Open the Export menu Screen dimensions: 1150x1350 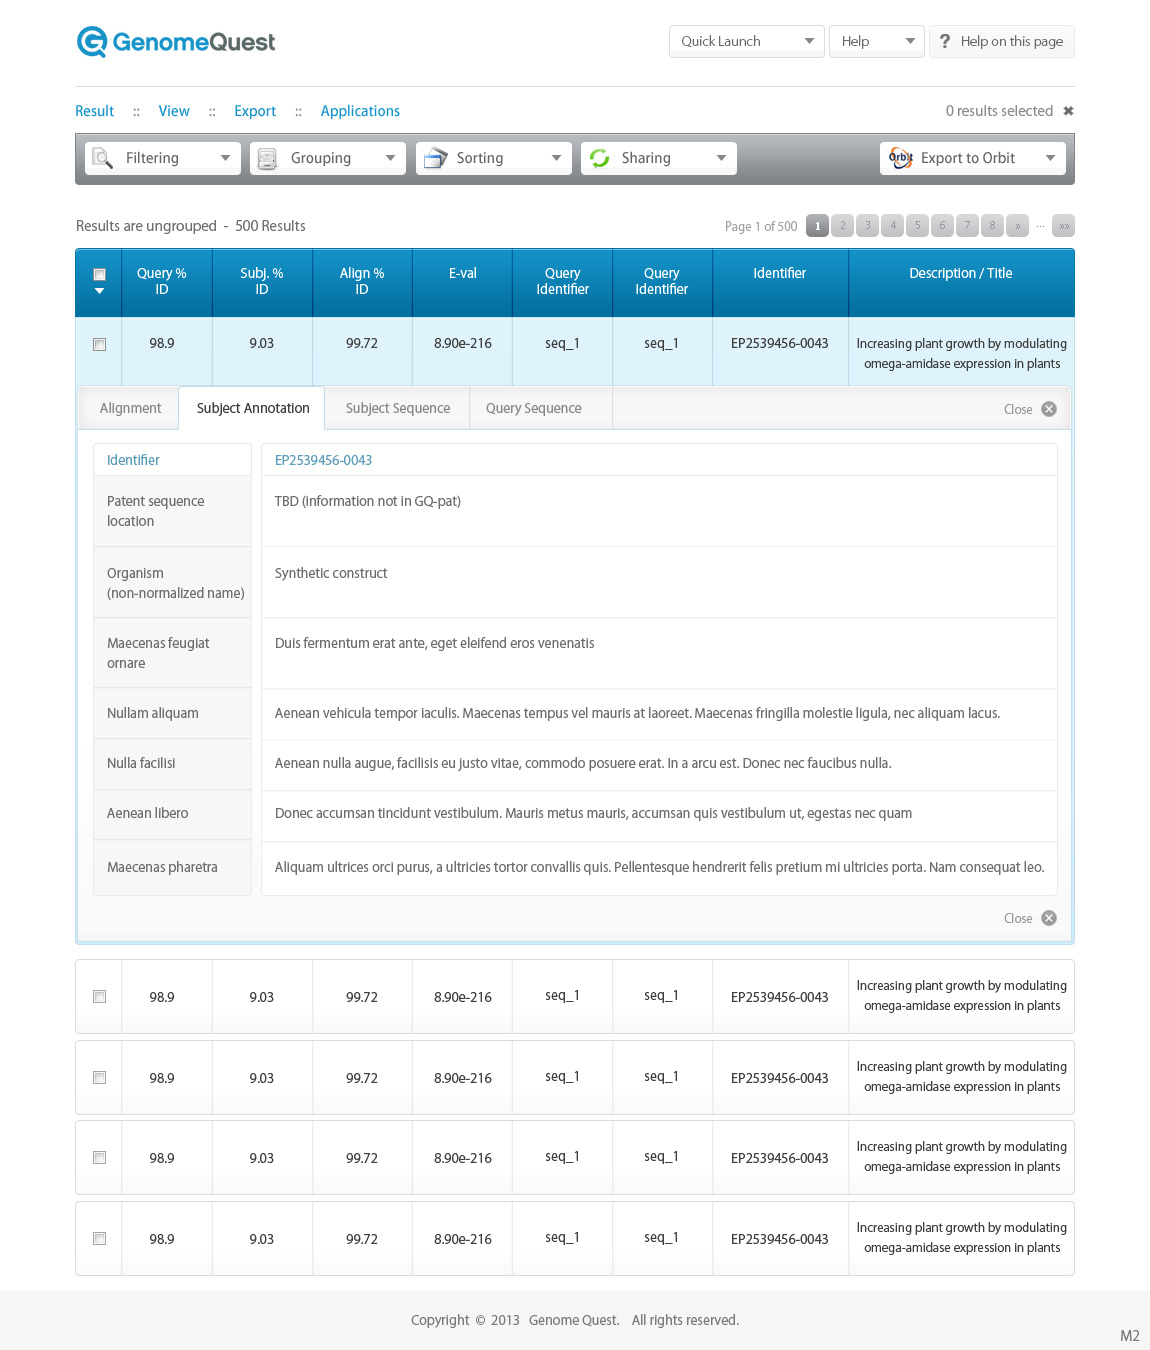click(255, 111)
